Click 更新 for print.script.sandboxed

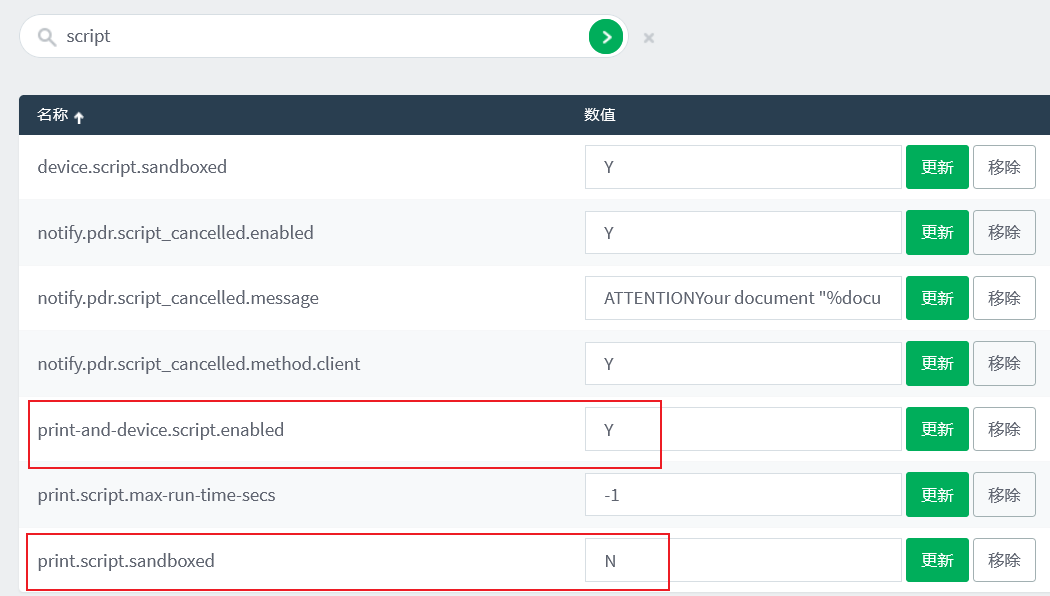coord(937,560)
